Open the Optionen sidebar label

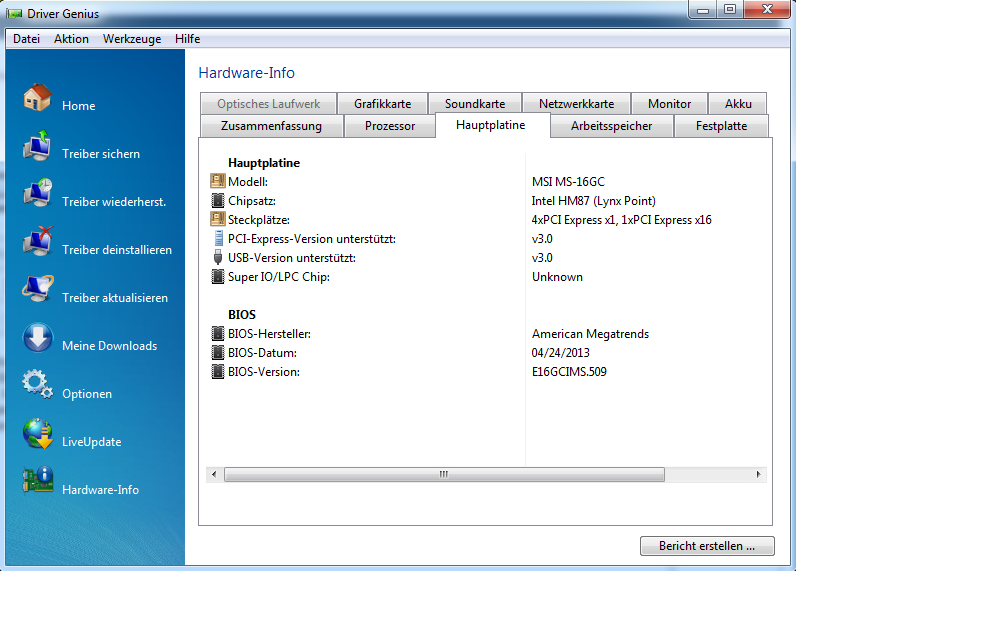coord(87,394)
